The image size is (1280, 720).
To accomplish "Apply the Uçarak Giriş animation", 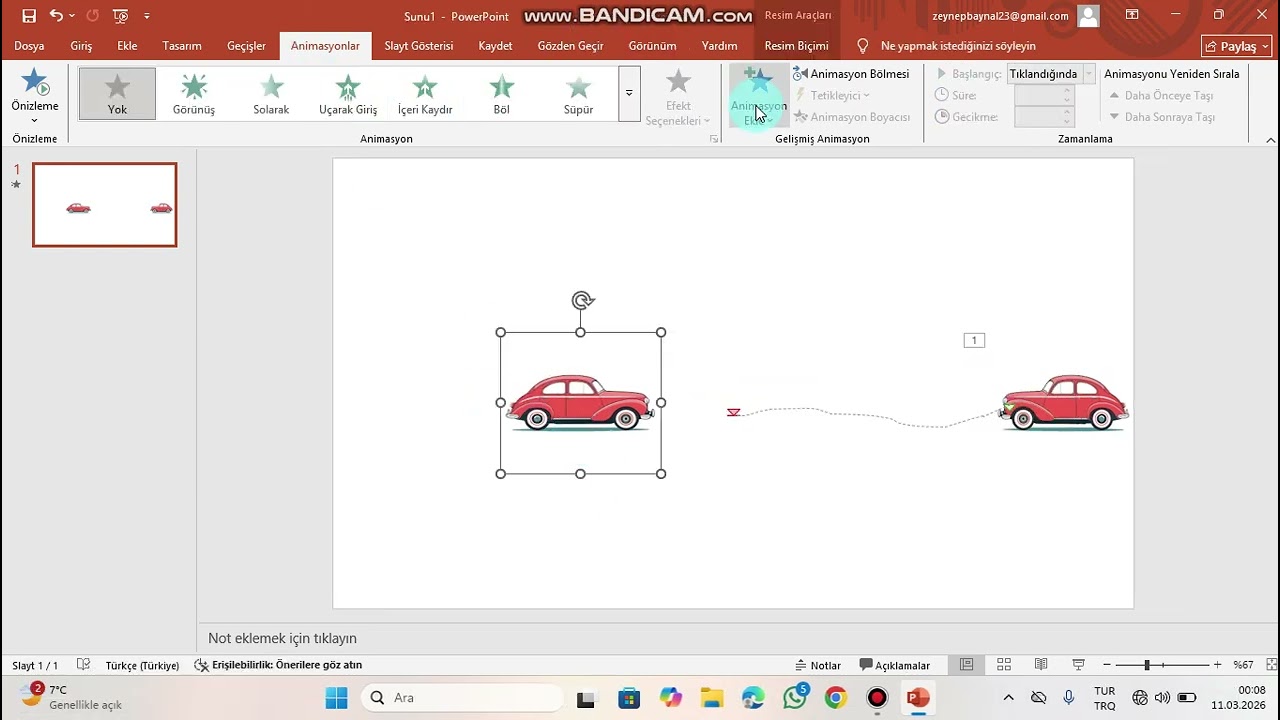I will 348,94.
